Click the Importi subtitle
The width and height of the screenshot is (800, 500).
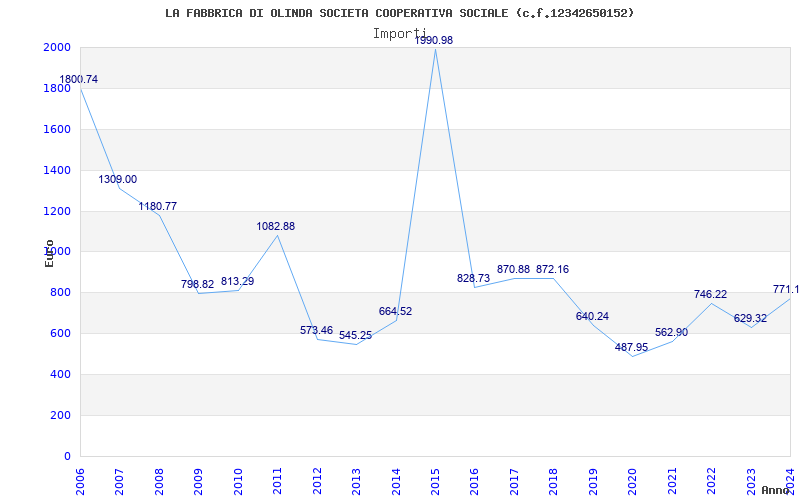click(x=399, y=33)
